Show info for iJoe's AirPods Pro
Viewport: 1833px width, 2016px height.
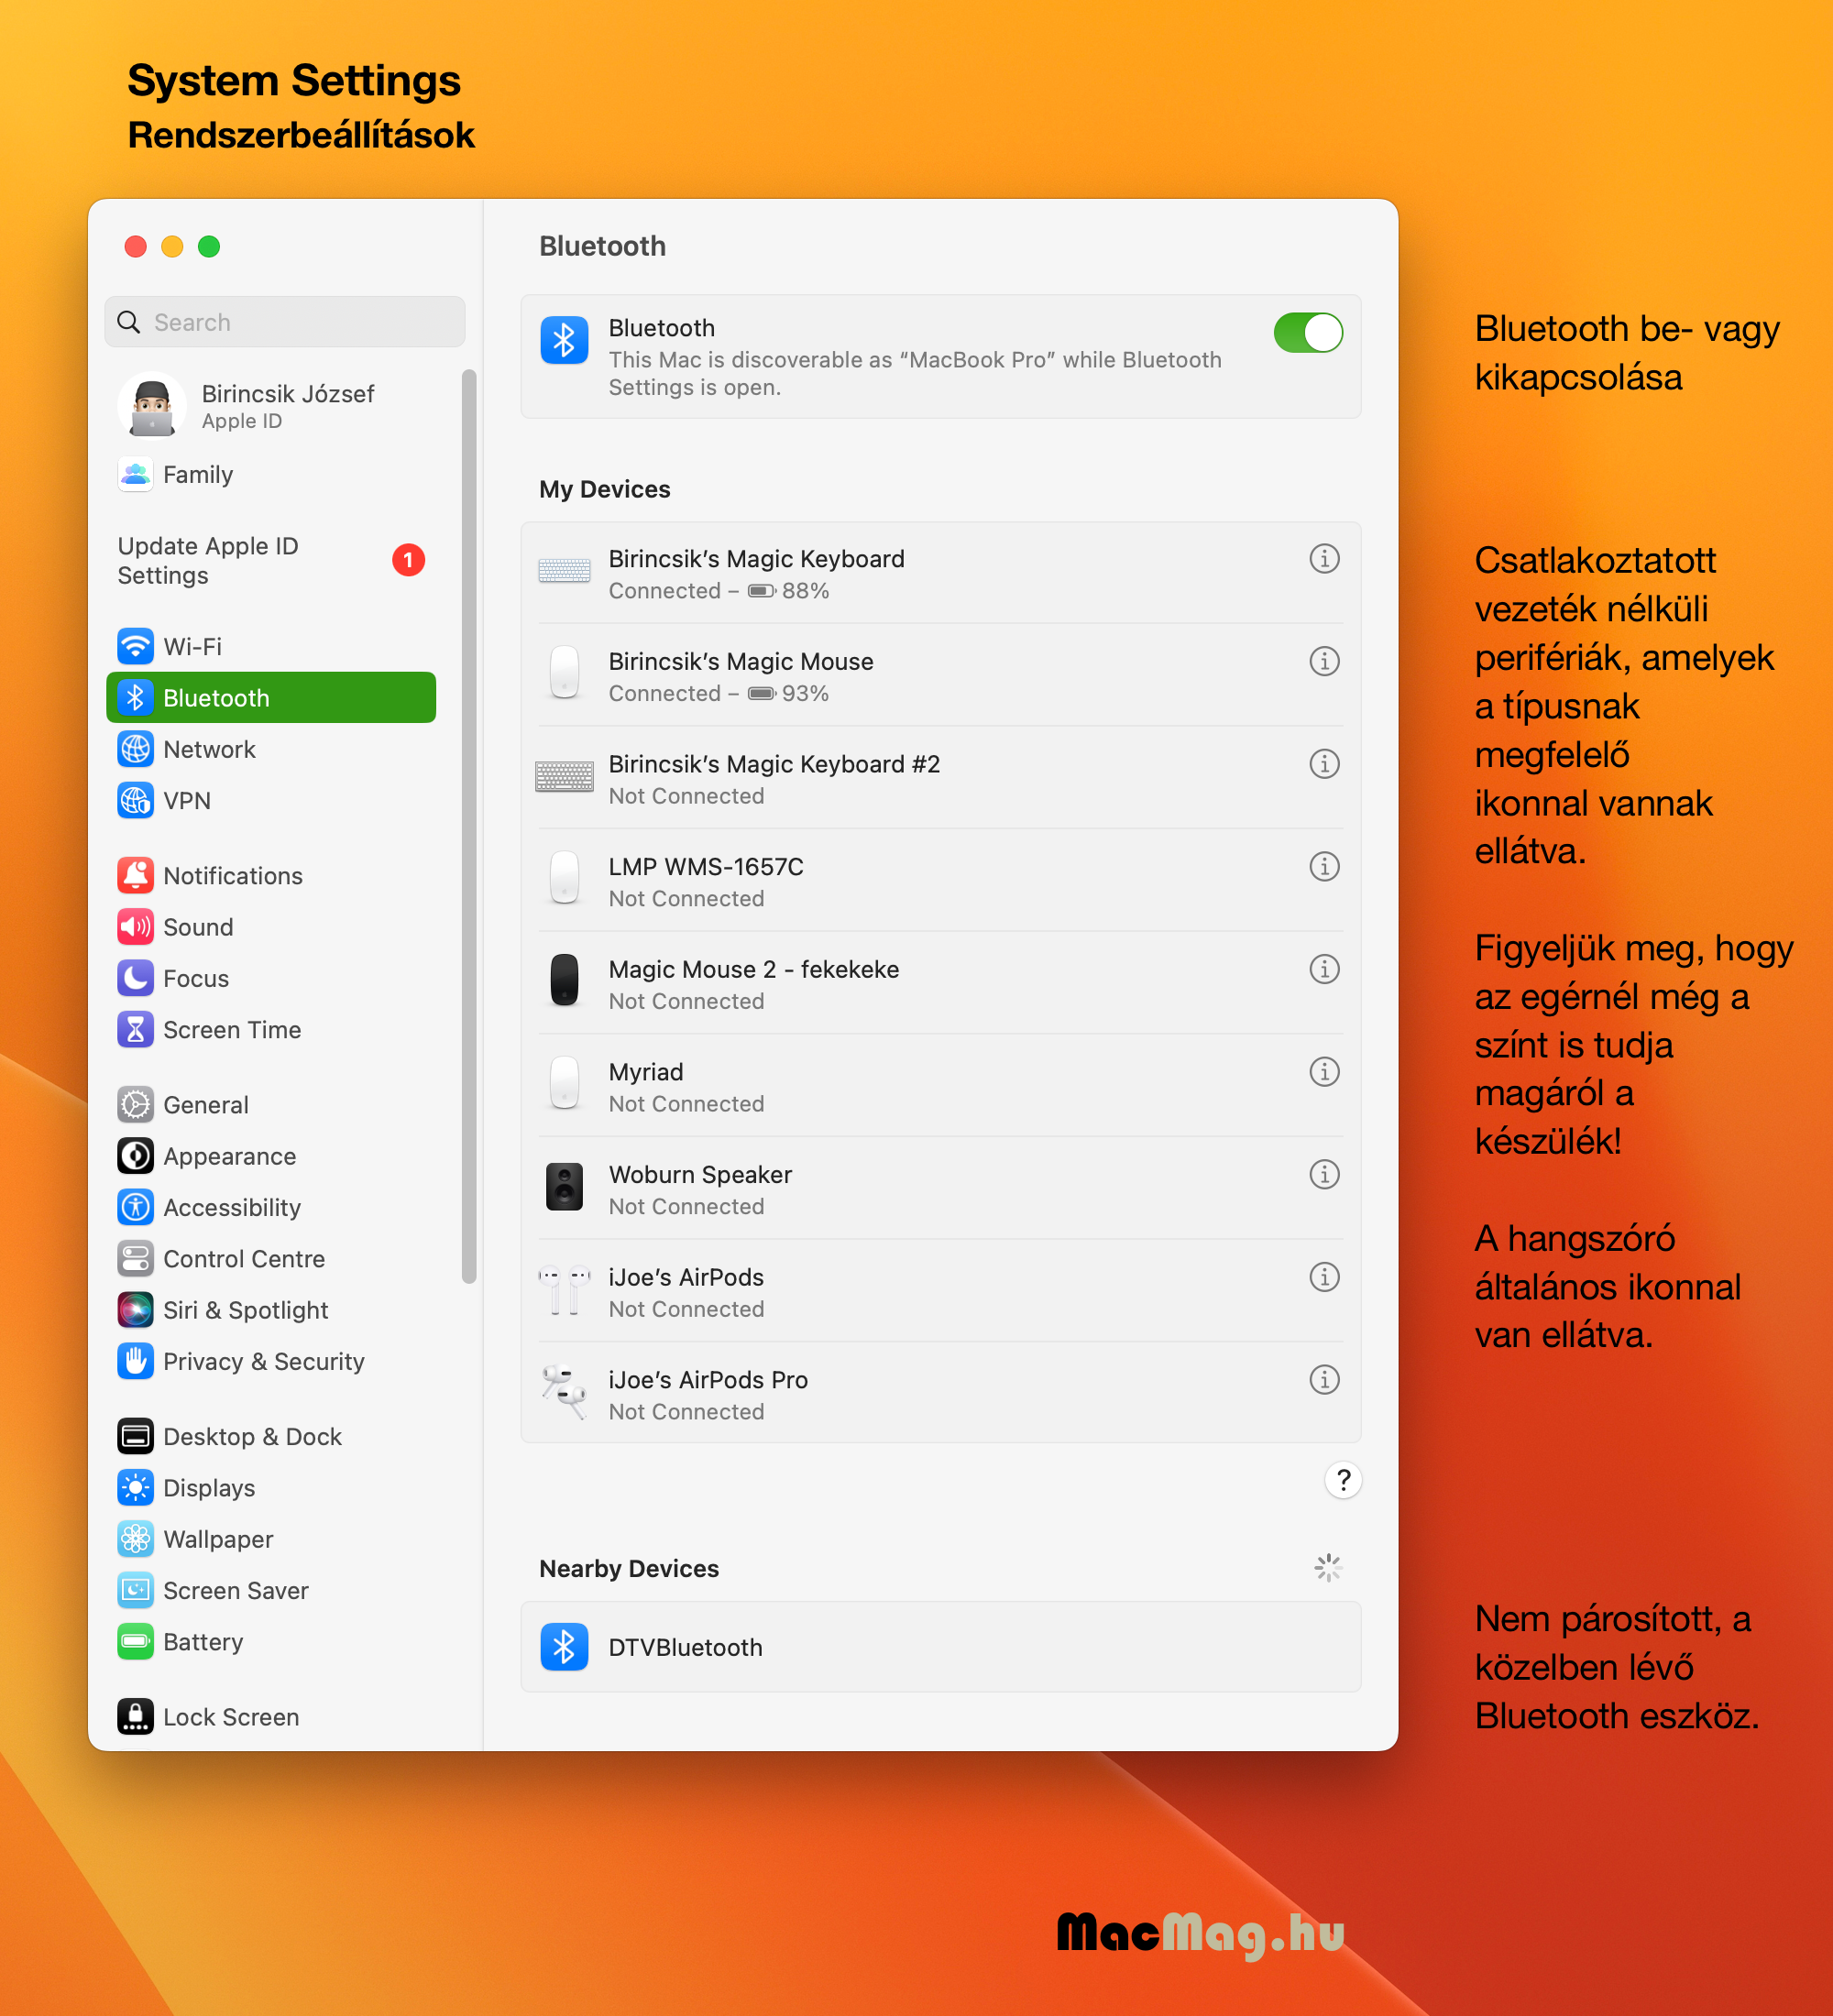[1324, 1380]
